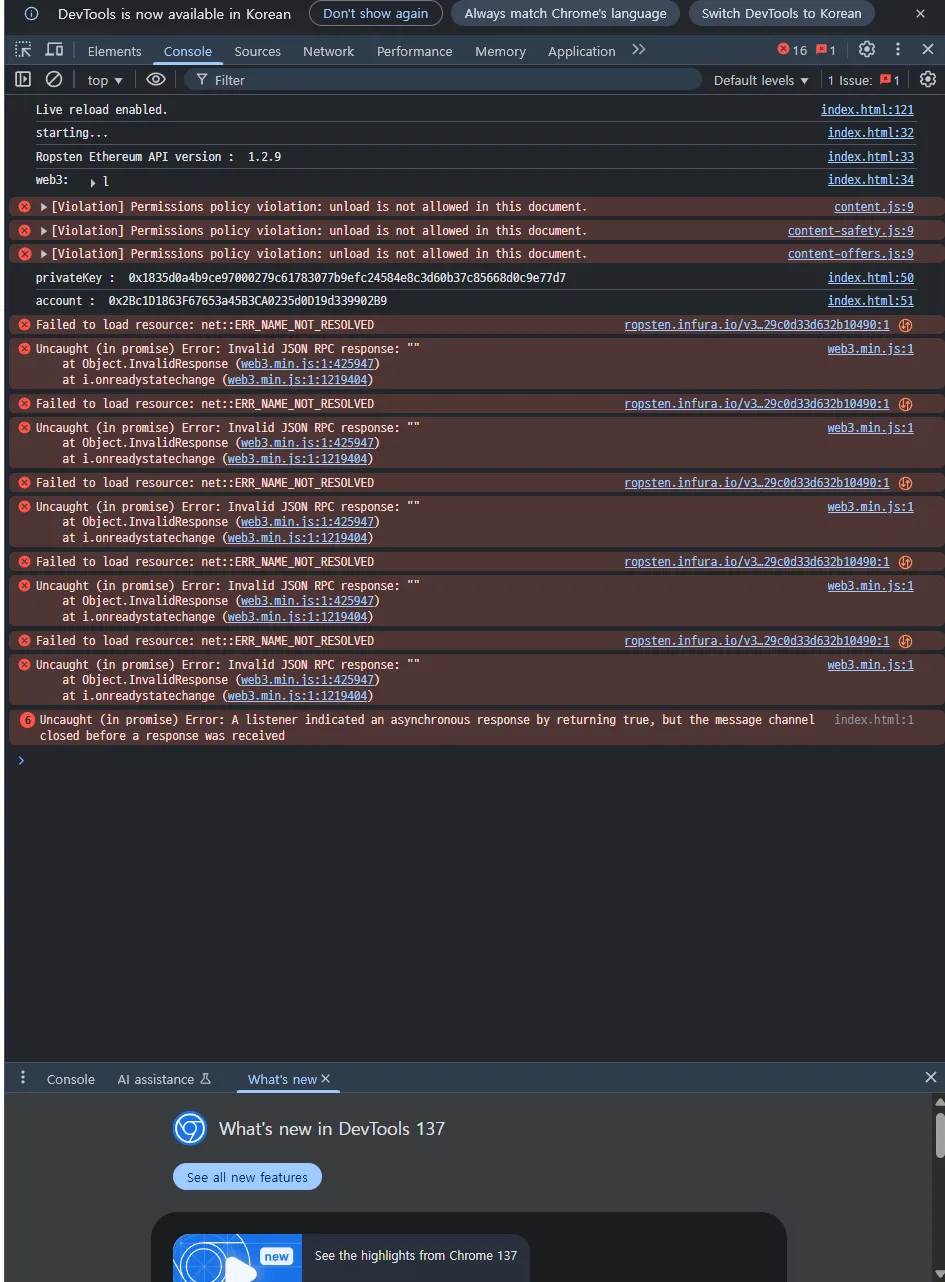The height and width of the screenshot is (1282, 945).
Task: Click the grouped error count 6 badge
Action: (27, 720)
